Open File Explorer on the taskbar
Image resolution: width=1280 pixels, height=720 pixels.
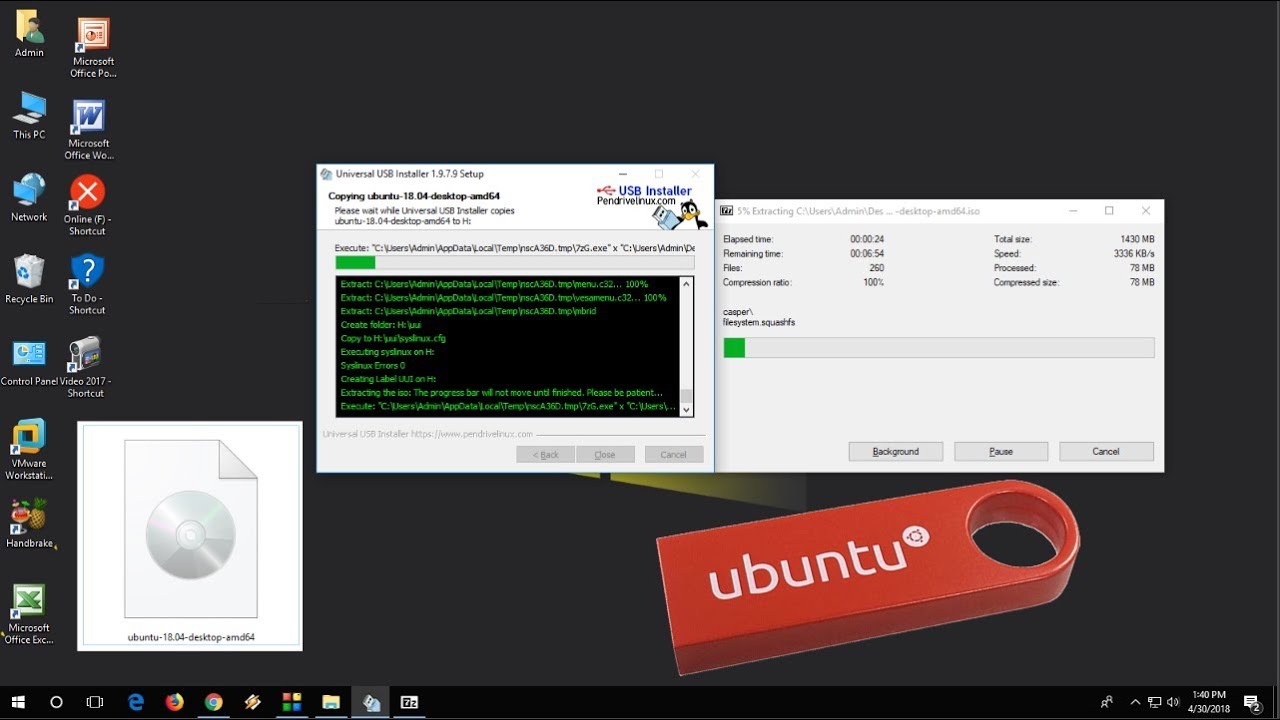pos(331,702)
